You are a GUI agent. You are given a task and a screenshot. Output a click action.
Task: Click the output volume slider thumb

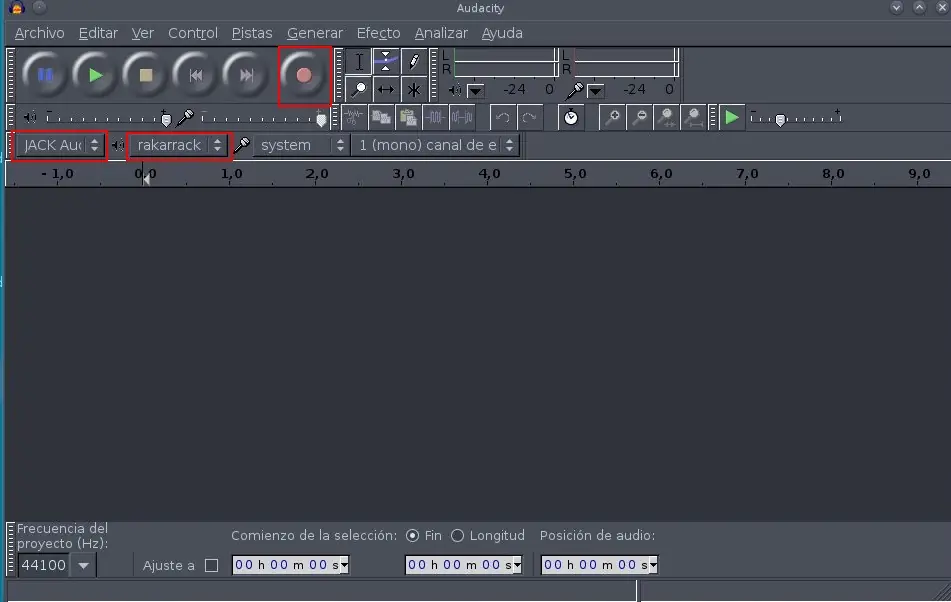tap(166, 119)
